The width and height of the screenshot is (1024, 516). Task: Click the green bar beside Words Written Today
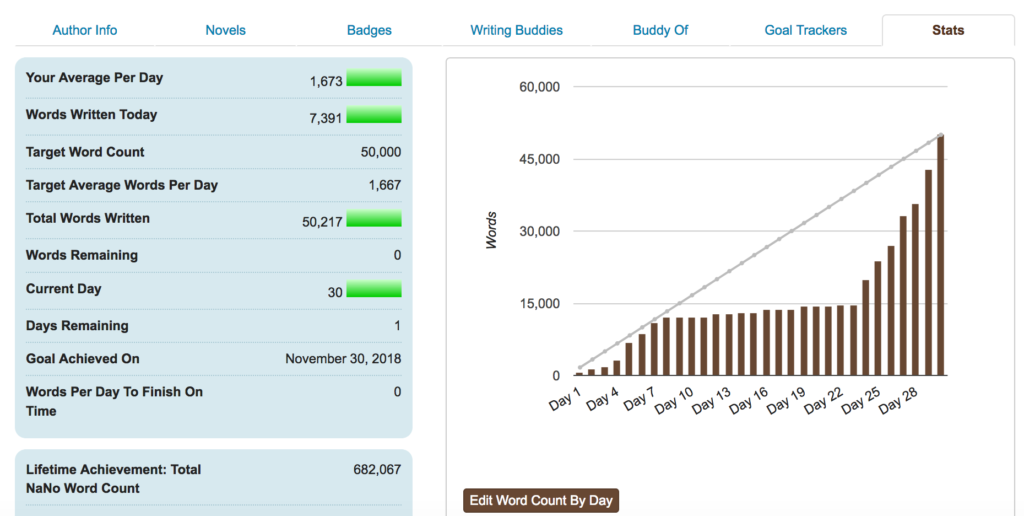point(374,116)
